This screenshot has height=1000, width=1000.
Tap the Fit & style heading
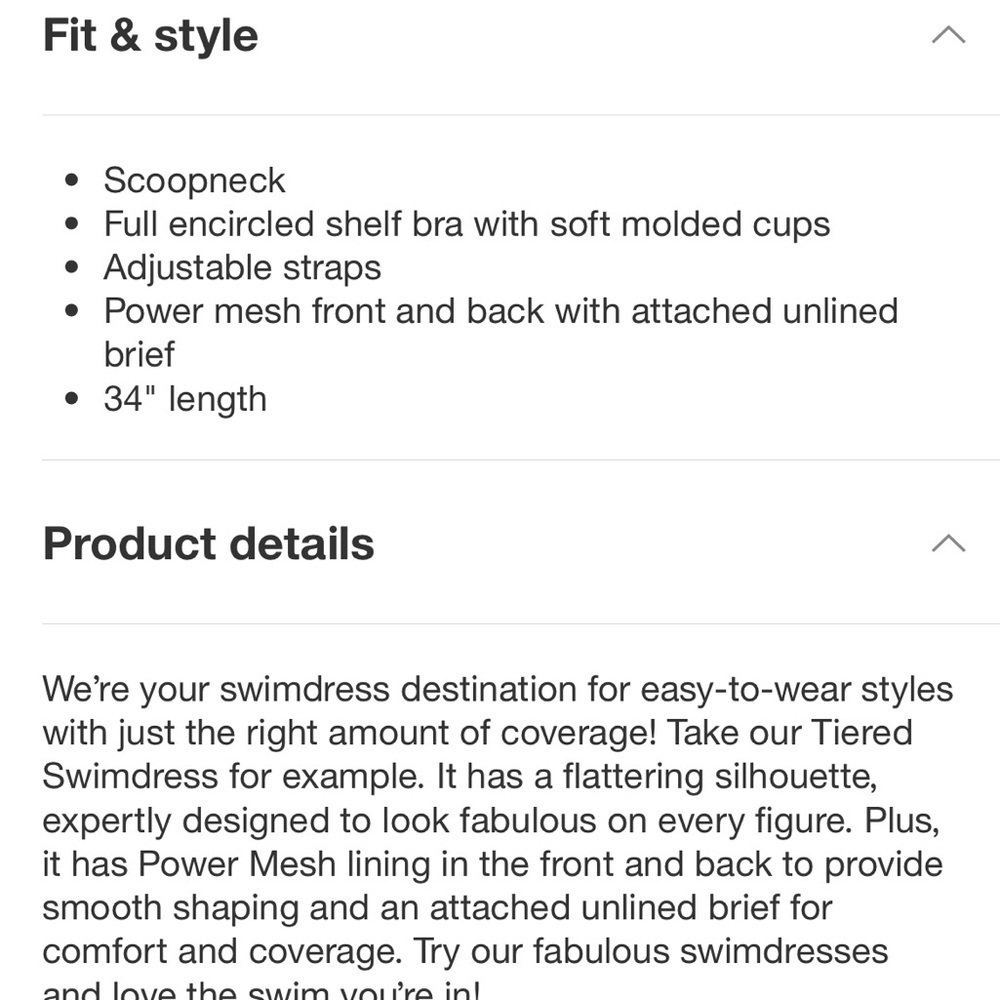151,36
